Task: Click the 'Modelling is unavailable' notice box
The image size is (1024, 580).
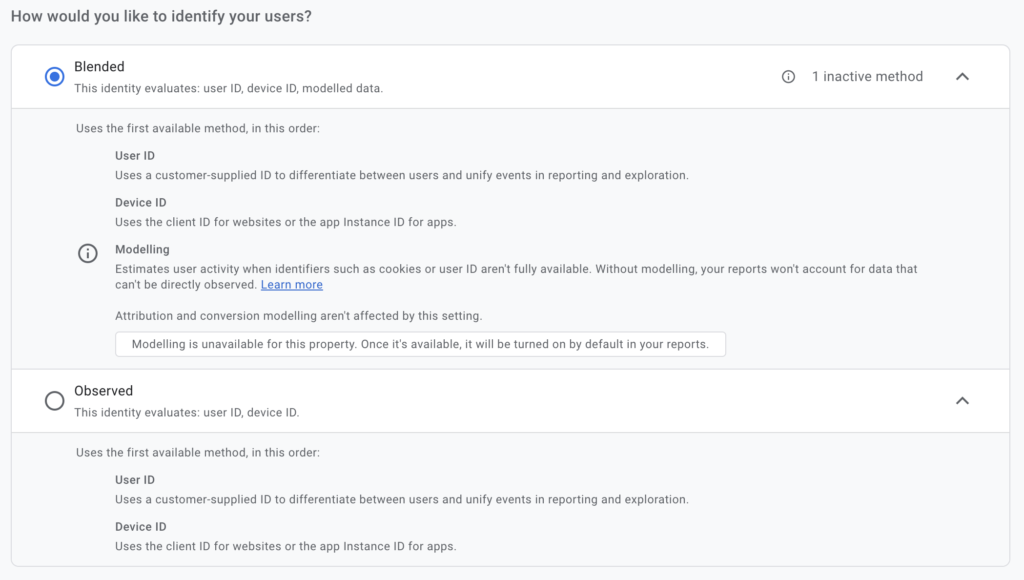Action: pos(420,344)
